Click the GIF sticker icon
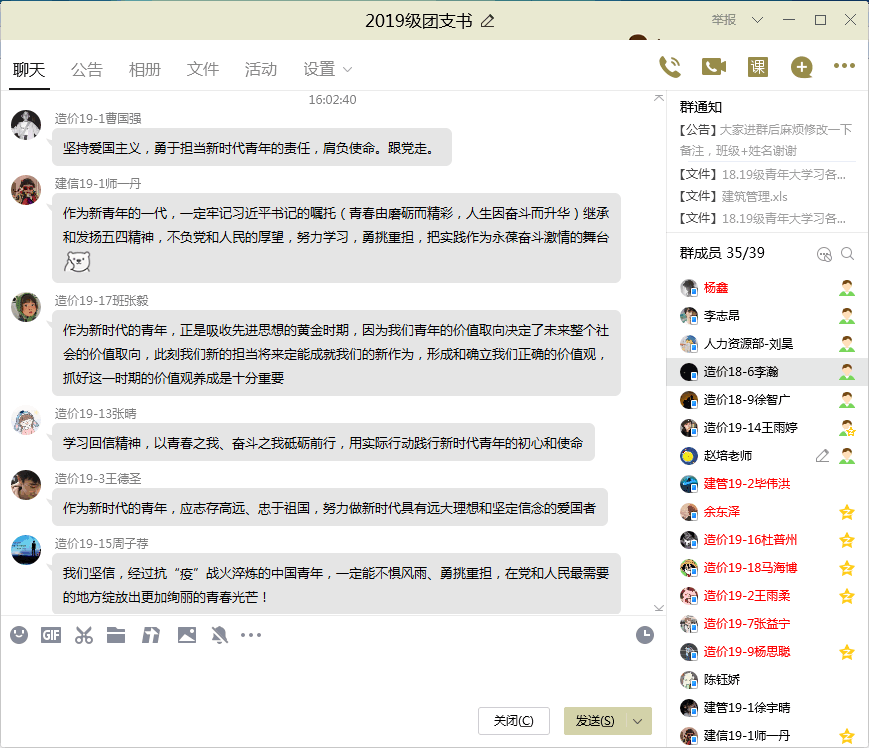This screenshot has width=869, height=748. (x=51, y=635)
